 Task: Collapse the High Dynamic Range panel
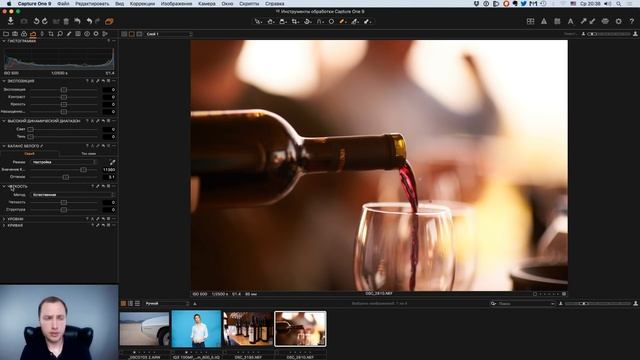(x=4, y=121)
